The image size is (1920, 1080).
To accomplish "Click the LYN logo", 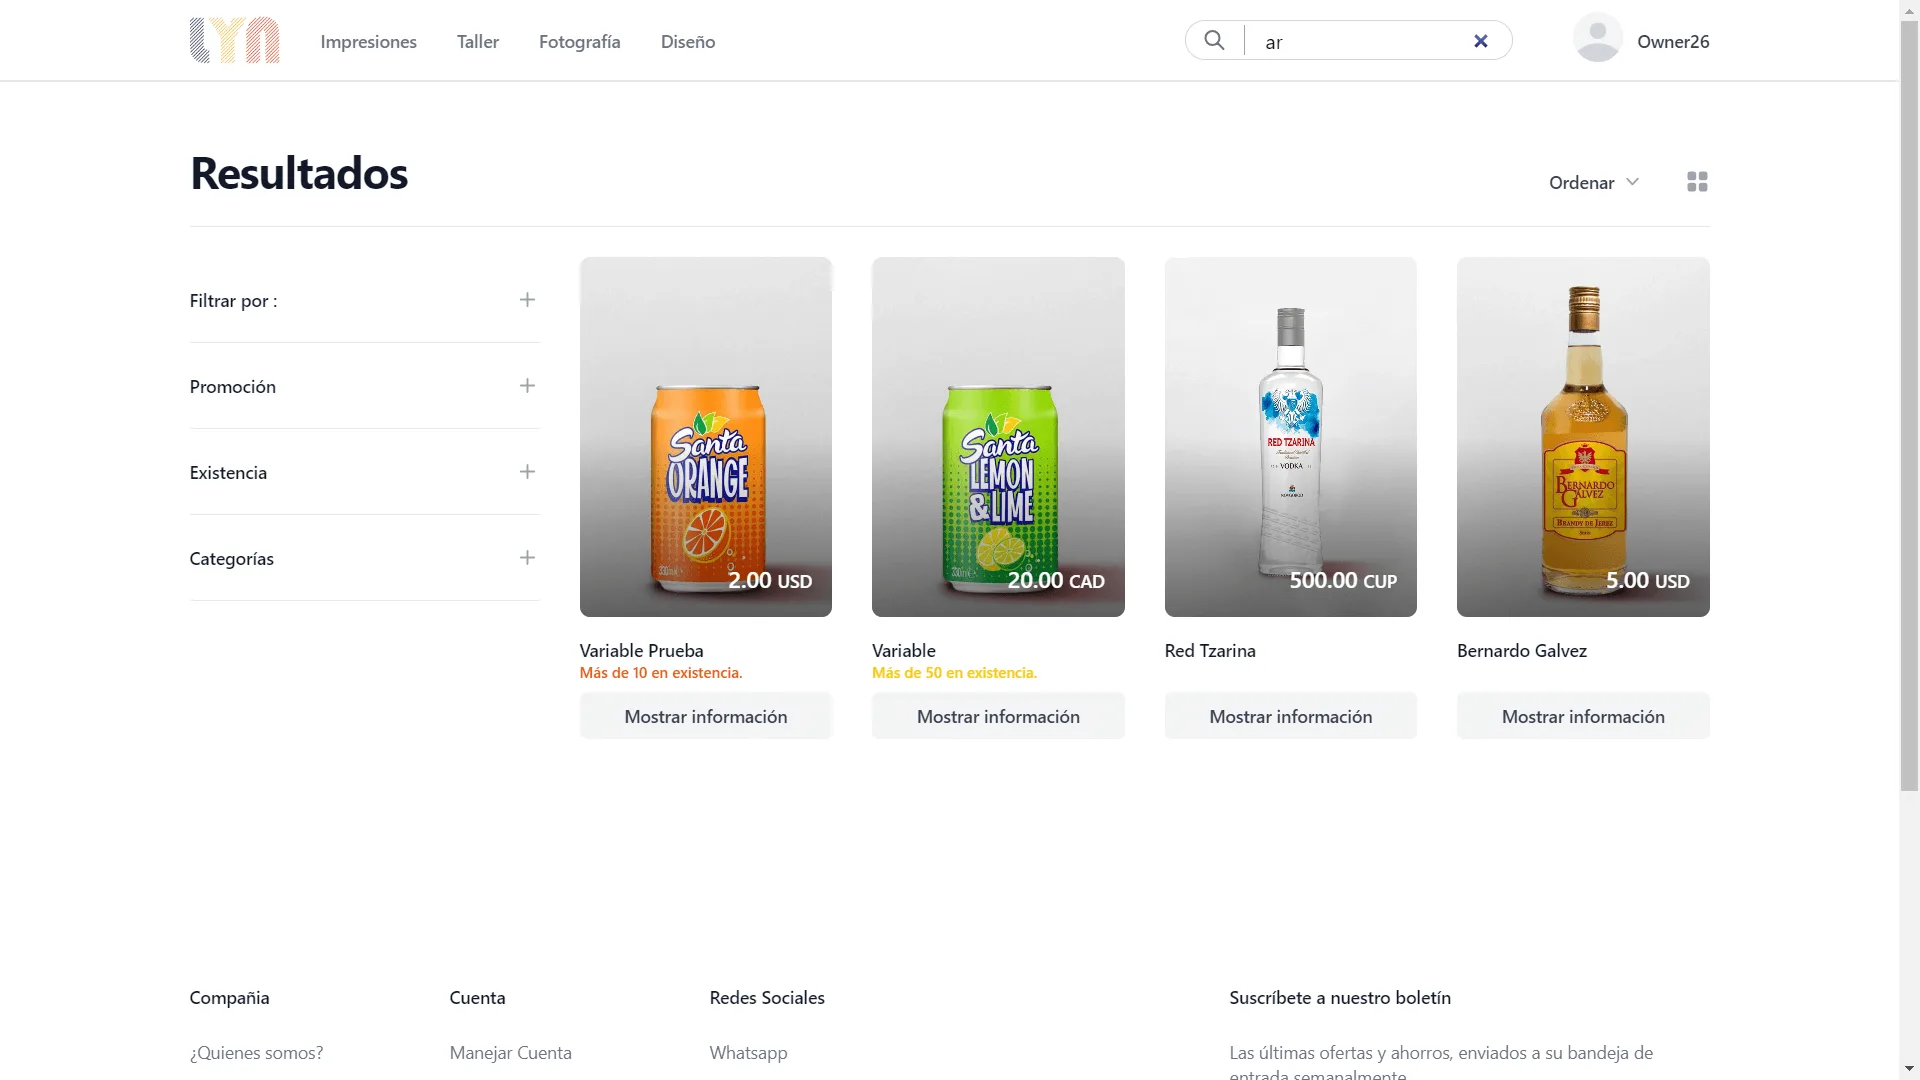I will pyautogui.click(x=235, y=41).
